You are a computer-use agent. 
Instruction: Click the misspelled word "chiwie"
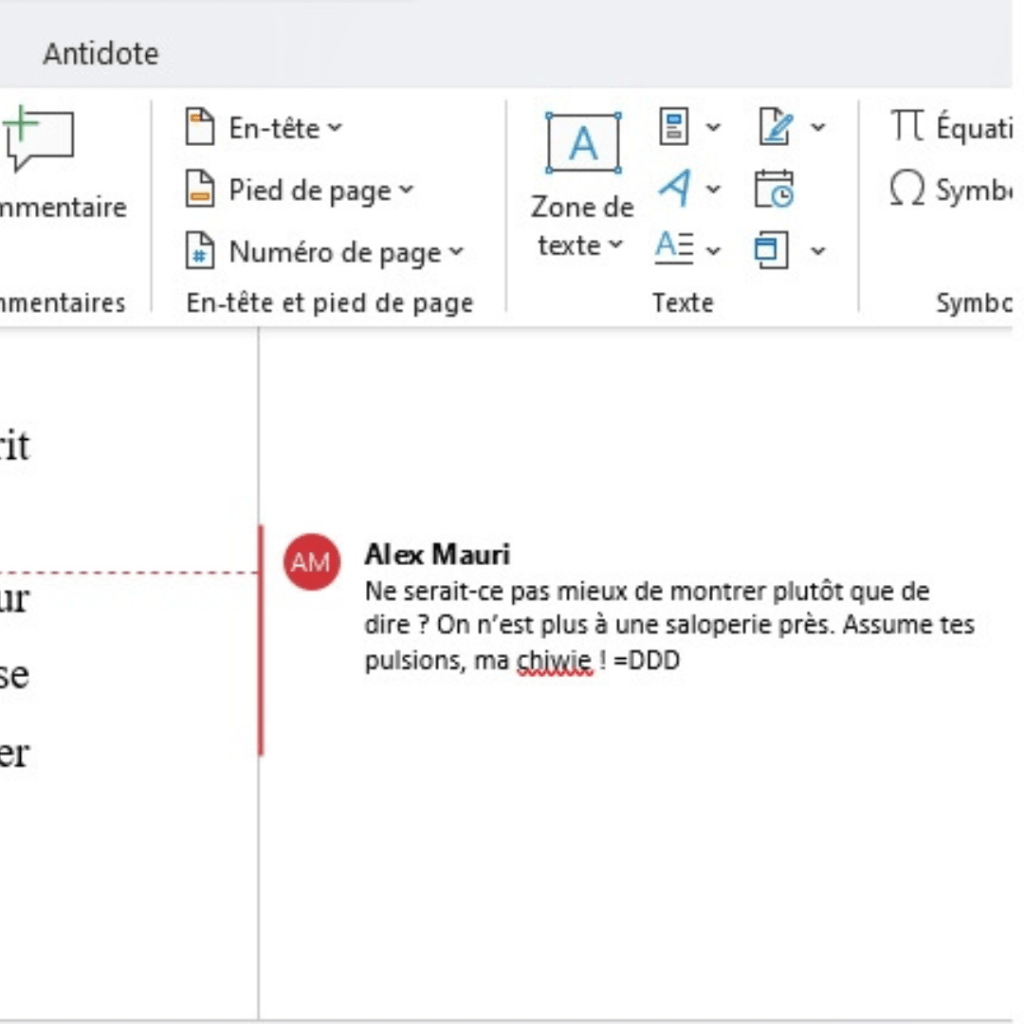(x=555, y=662)
